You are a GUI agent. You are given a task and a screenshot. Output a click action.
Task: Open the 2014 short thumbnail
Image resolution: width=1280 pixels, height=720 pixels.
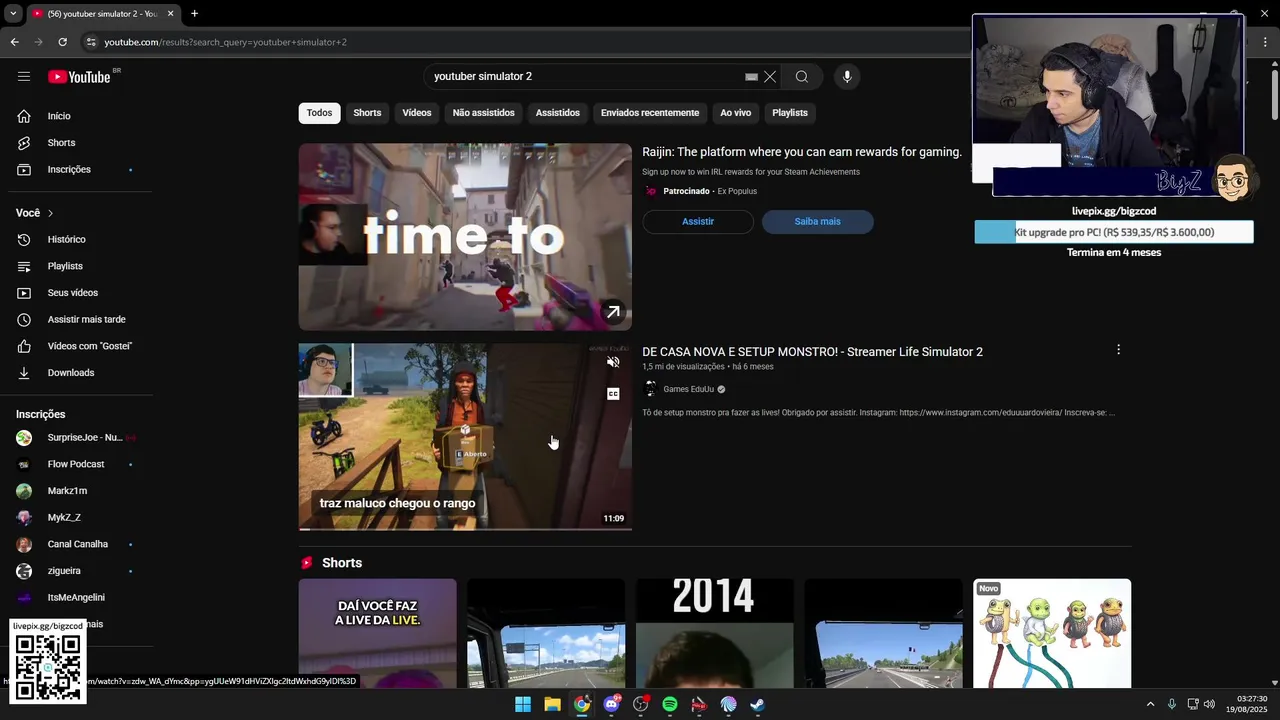click(x=714, y=633)
